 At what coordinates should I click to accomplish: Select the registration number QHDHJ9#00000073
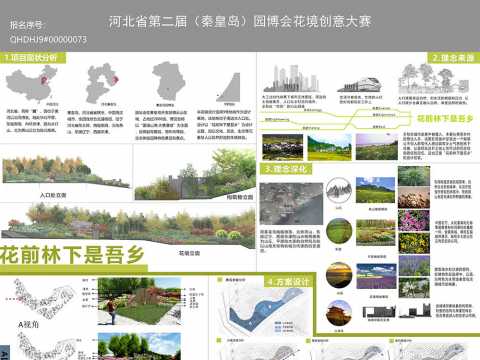pyautogui.click(x=48, y=39)
